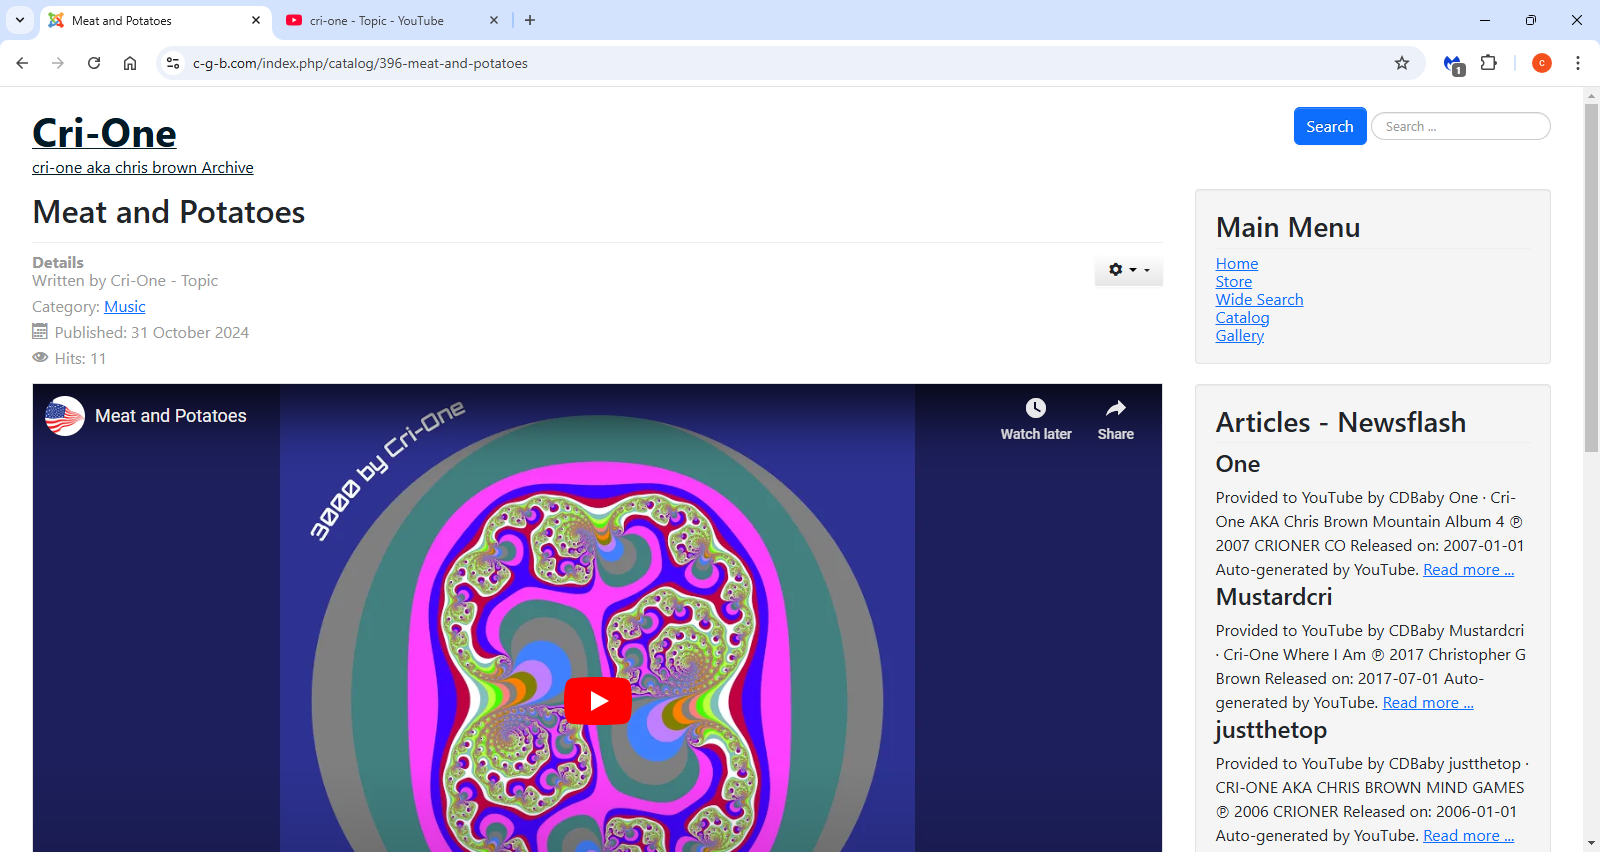Click the Main Menu heading
Image resolution: width=1600 pixels, height=852 pixels.
coord(1288,227)
